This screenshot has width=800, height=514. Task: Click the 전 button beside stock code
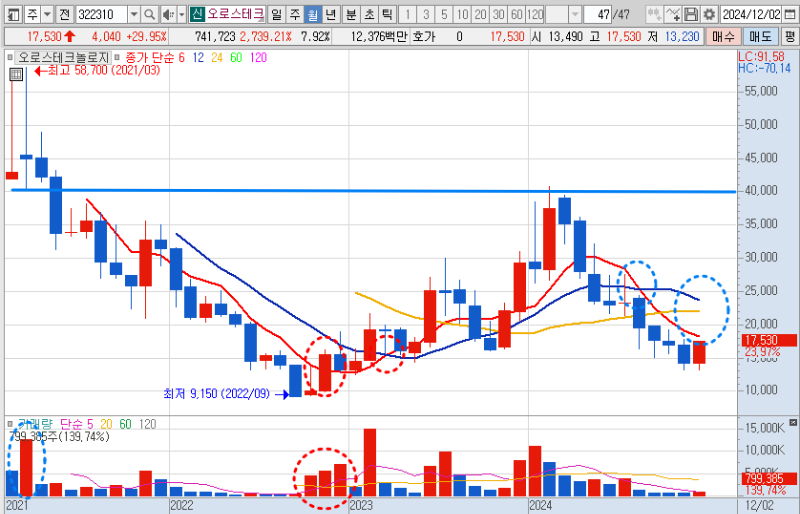[x=64, y=14]
